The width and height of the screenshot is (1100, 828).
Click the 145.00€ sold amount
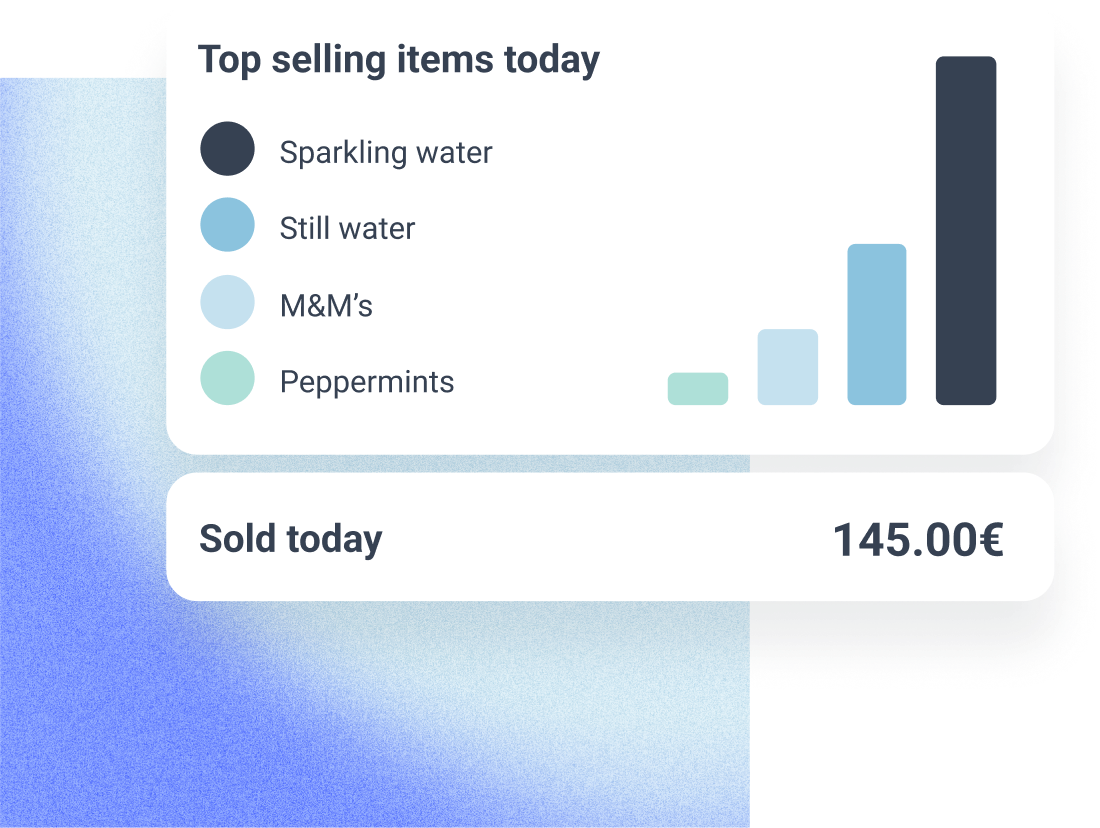coord(918,541)
